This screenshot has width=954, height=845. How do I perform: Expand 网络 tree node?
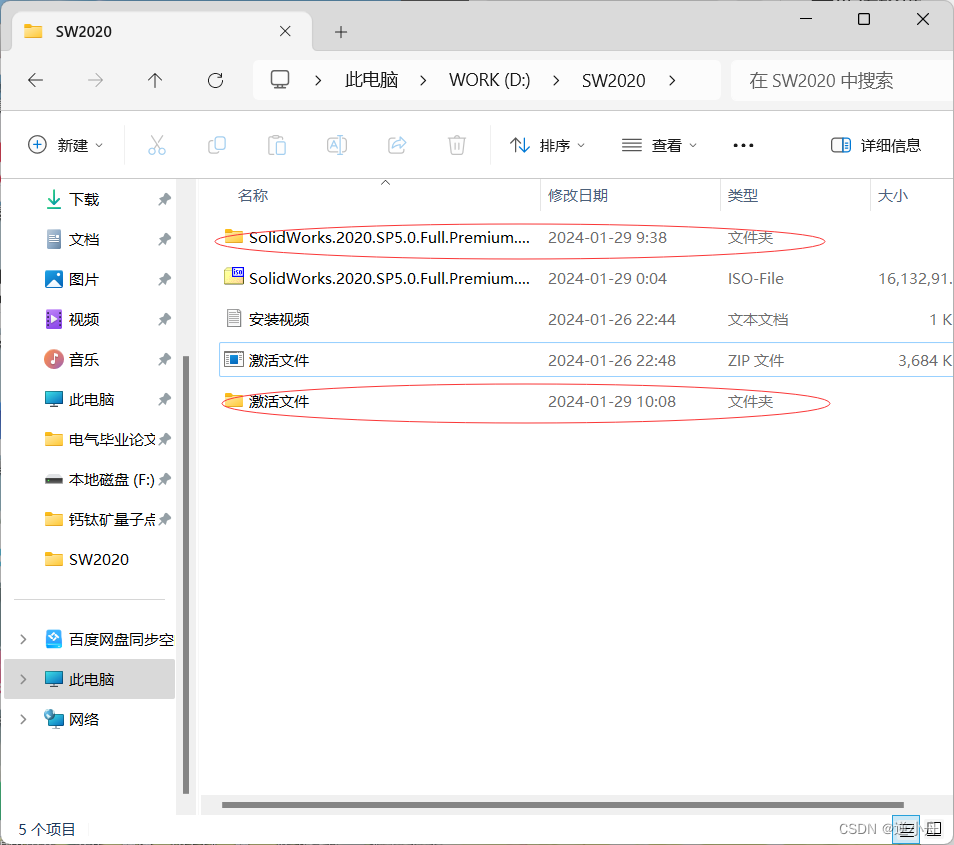(x=23, y=720)
